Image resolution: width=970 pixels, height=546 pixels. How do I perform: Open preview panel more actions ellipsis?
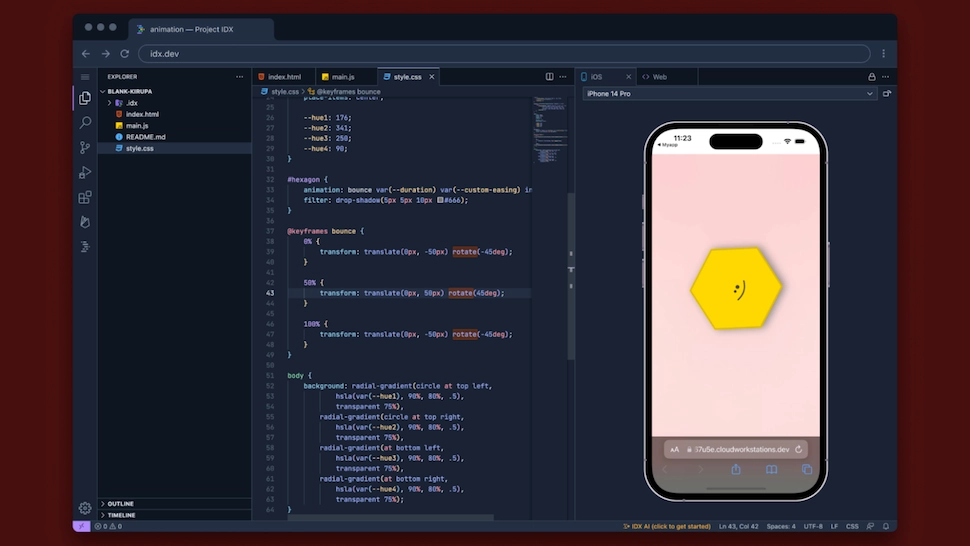885,77
